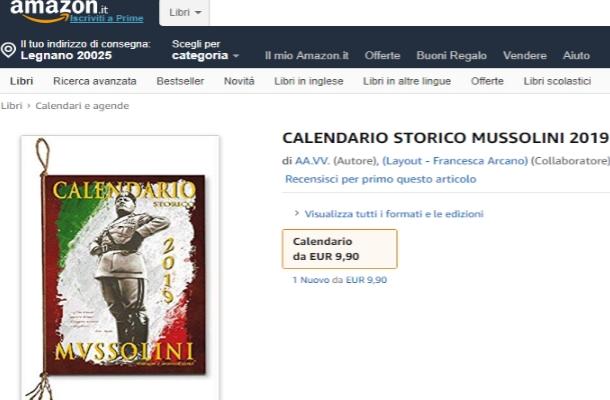
Task: Open the 1 Nuovo da EUR 9,90 offer link
Action: coord(340,280)
